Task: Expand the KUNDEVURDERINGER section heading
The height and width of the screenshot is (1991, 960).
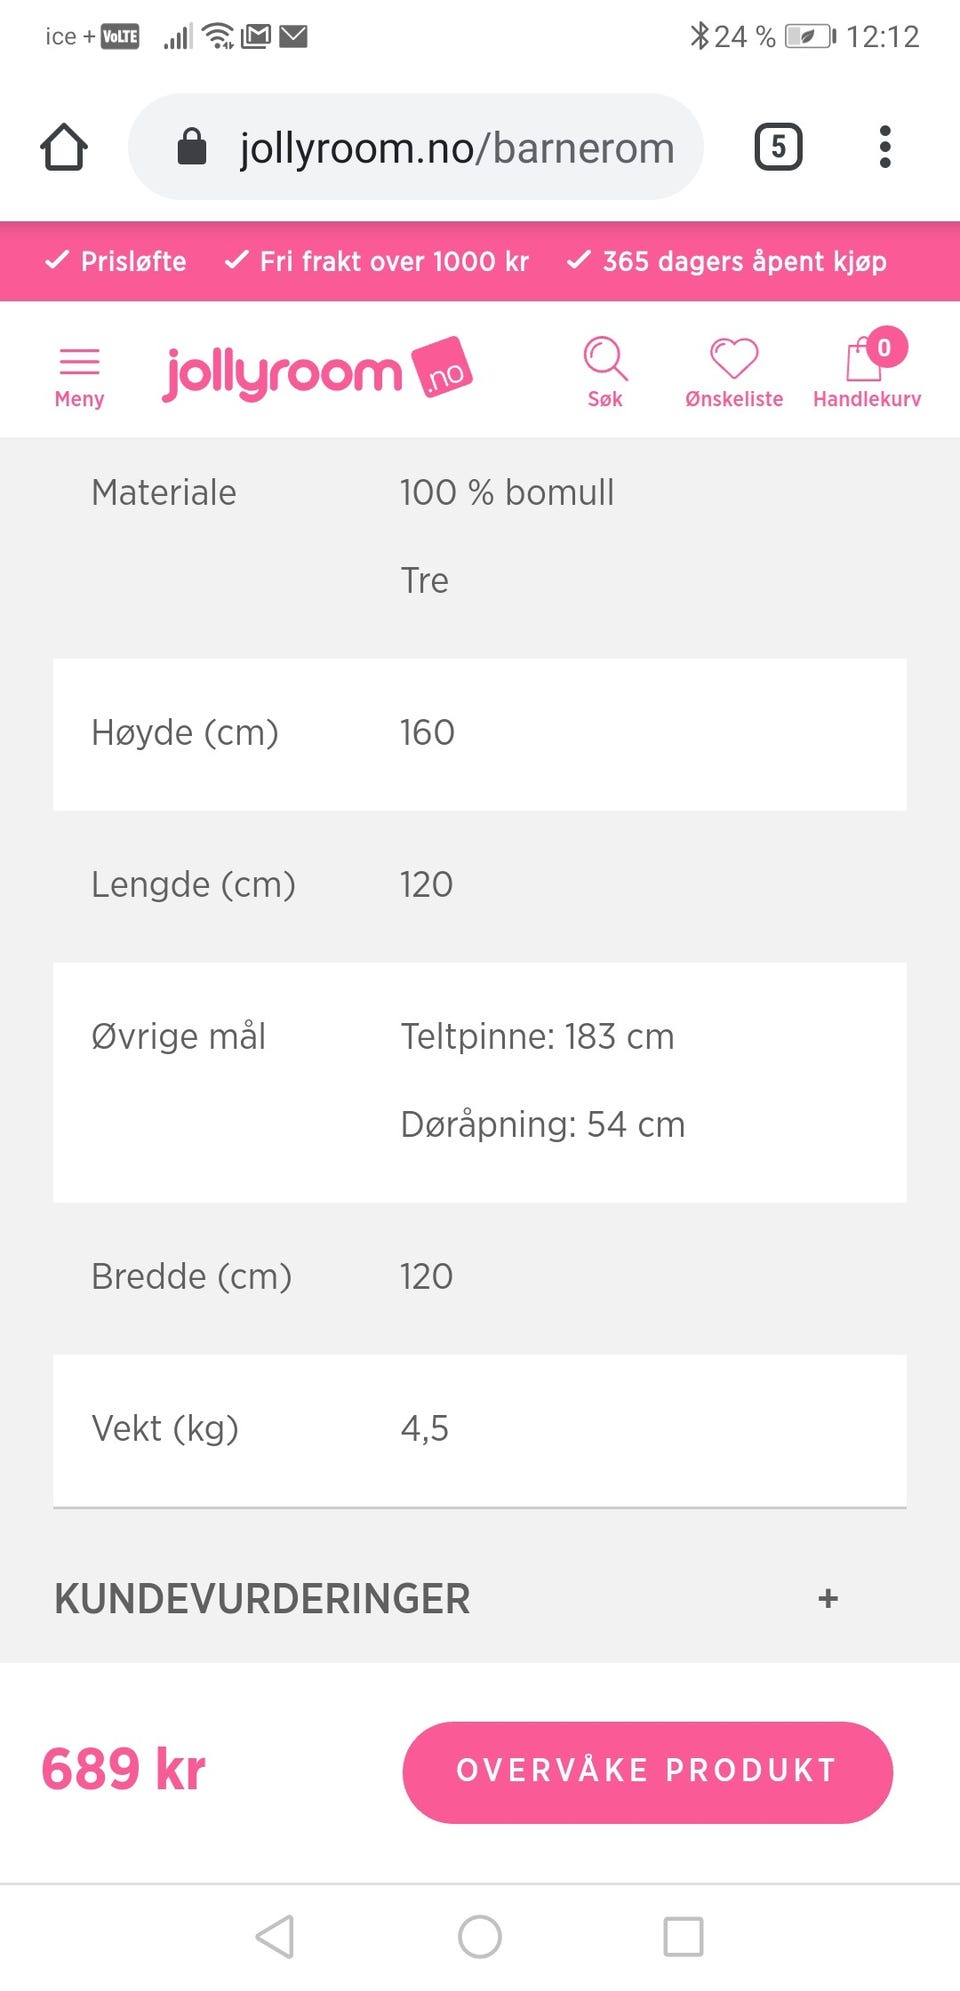Action: 262,1598
